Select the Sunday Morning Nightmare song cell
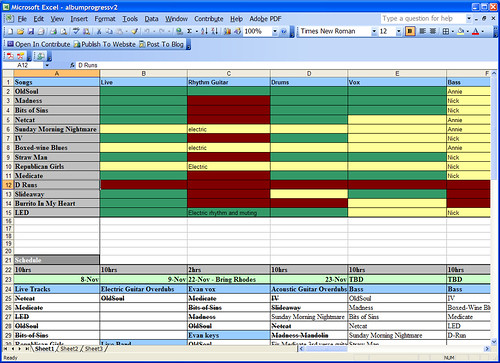500x363 pixels. pyautogui.click(x=57, y=129)
